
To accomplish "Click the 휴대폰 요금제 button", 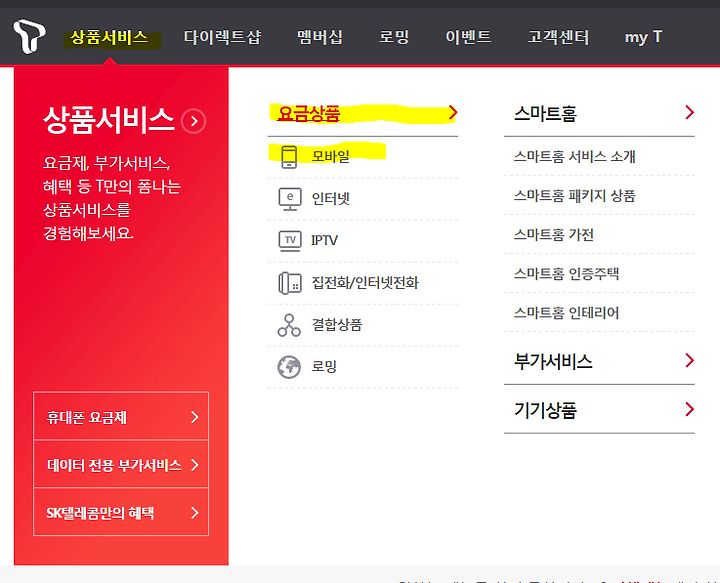I will [121, 417].
